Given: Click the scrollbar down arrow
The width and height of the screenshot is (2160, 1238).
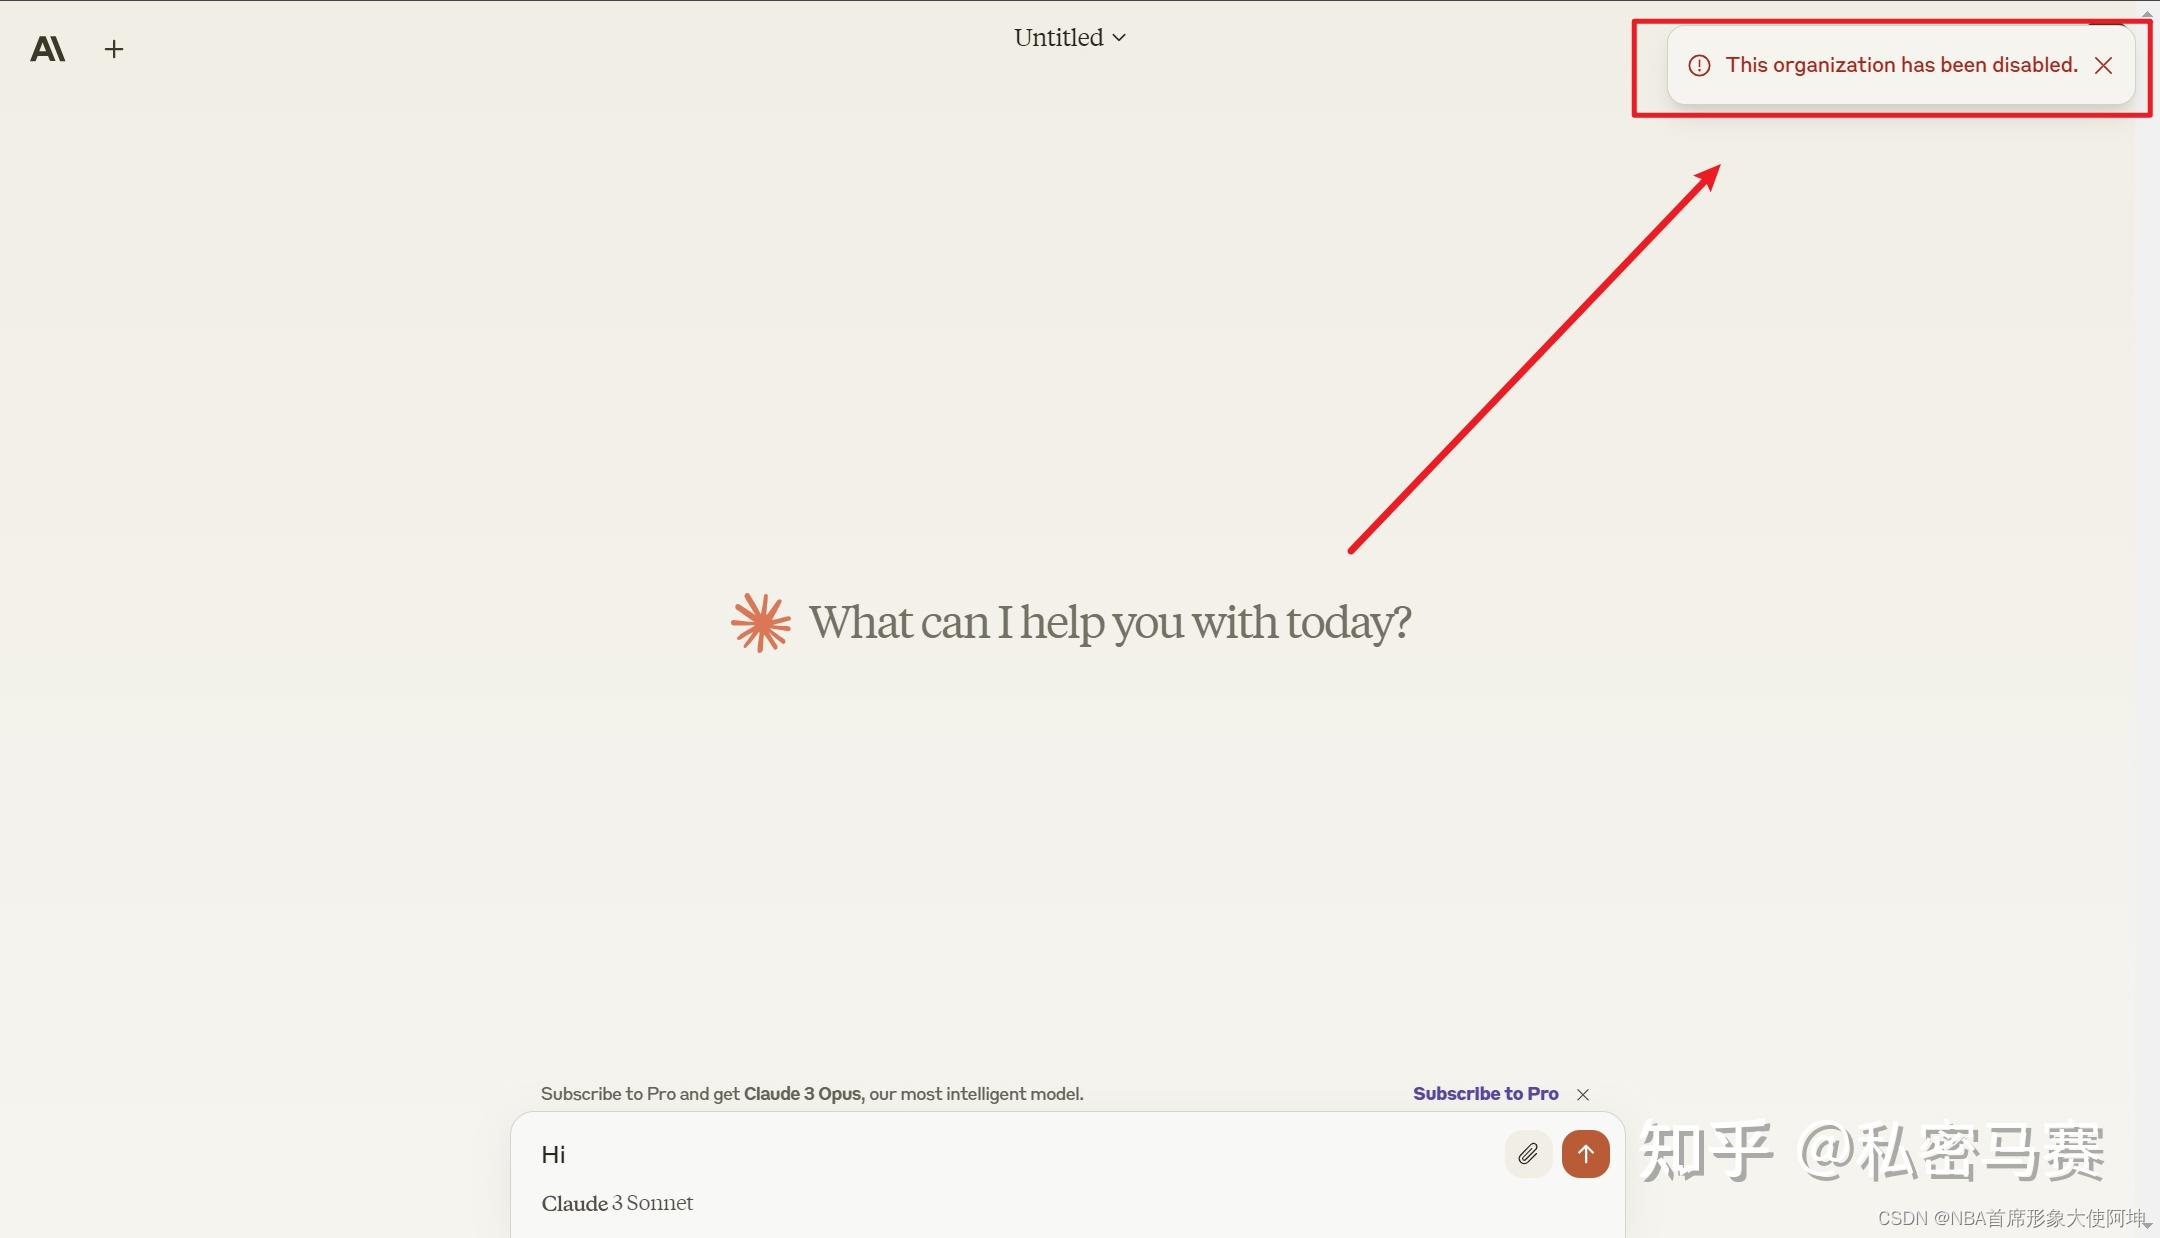Looking at the screenshot, I should tap(2147, 1226).
